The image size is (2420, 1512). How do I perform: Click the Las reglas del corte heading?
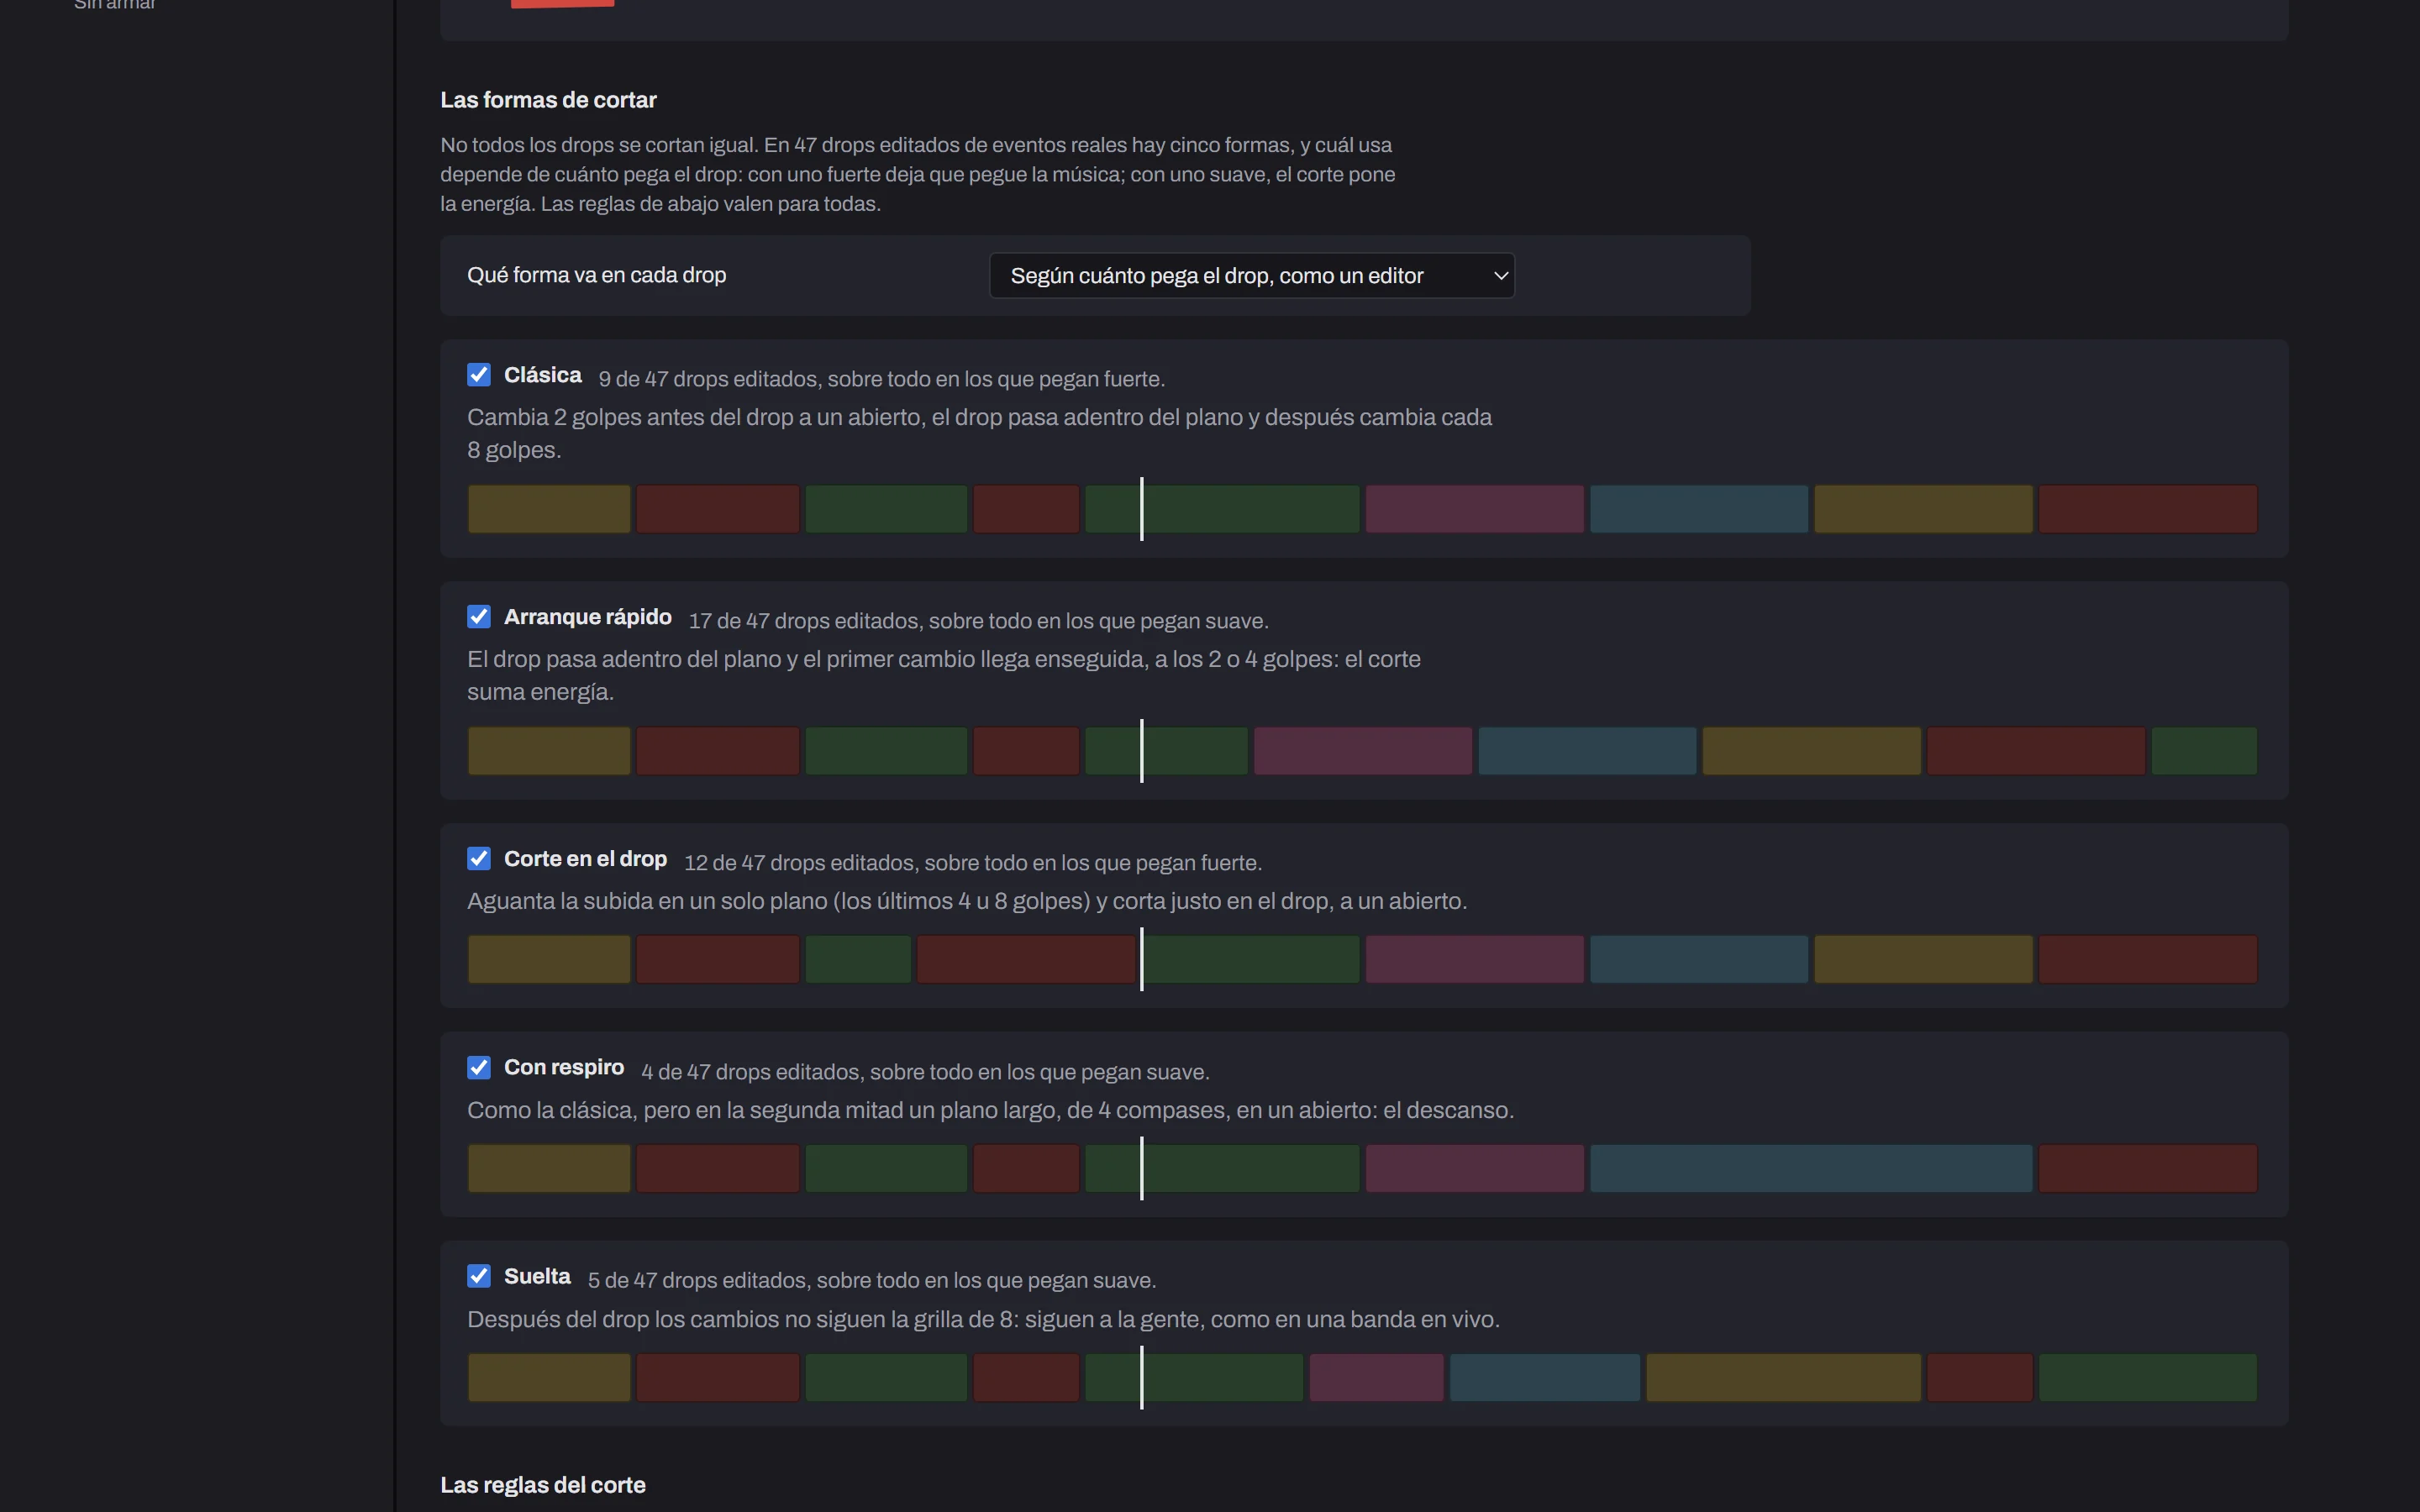click(543, 1485)
